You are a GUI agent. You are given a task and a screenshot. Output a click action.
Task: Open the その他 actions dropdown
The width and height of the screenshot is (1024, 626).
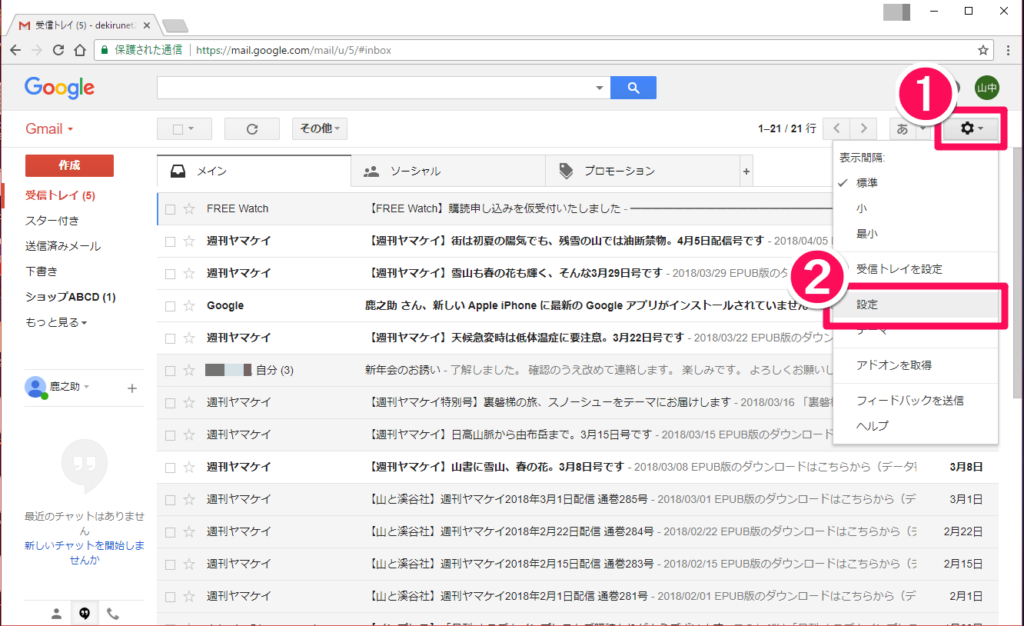pos(319,129)
